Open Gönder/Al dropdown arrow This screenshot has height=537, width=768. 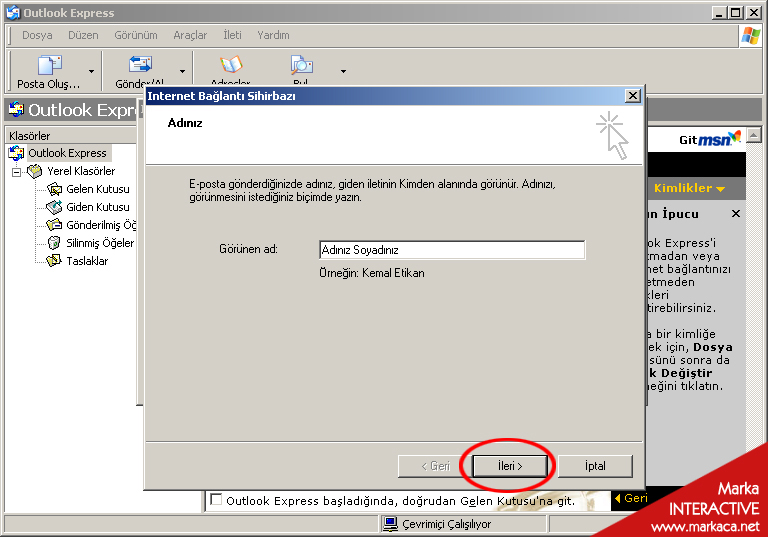[182, 72]
